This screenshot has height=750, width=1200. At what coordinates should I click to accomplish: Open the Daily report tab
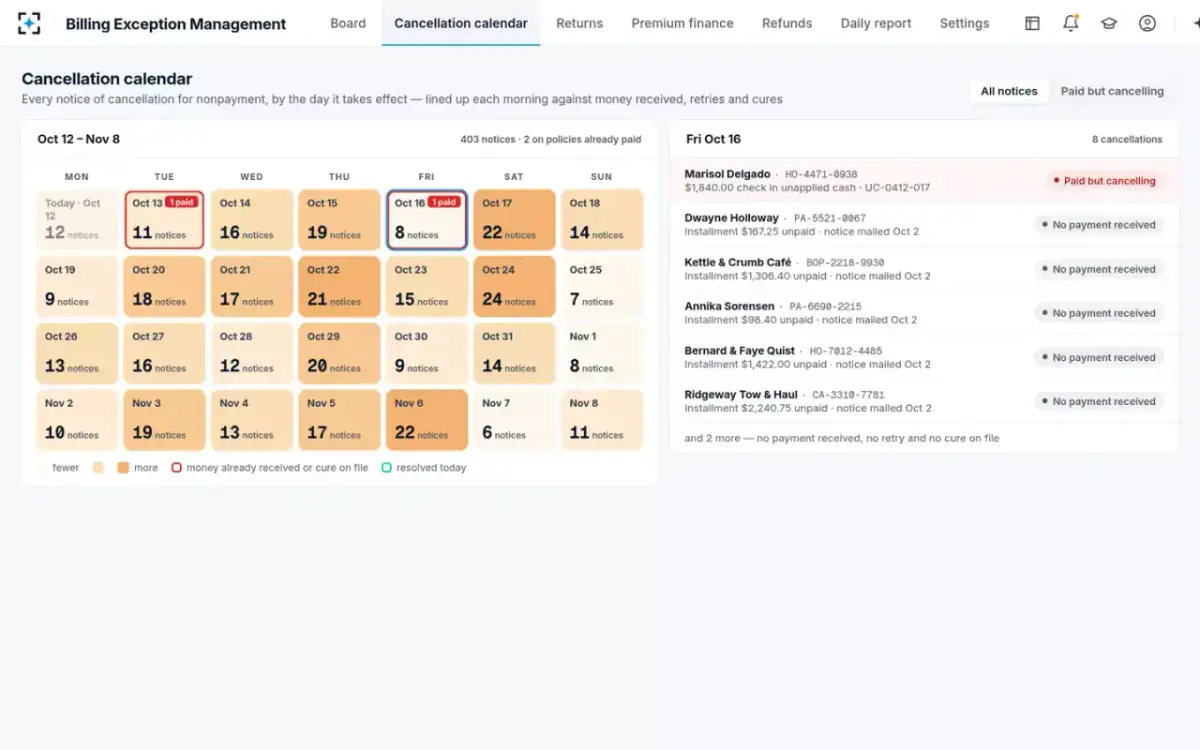pos(876,23)
